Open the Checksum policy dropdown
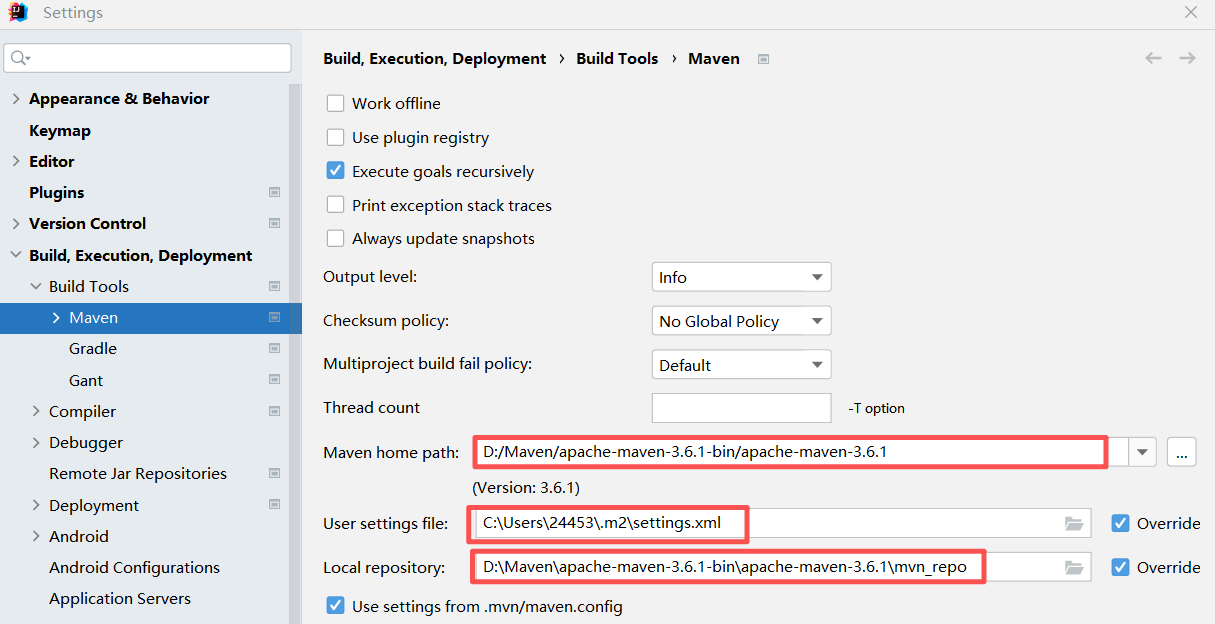This screenshot has height=624, width=1215. (x=741, y=321)
